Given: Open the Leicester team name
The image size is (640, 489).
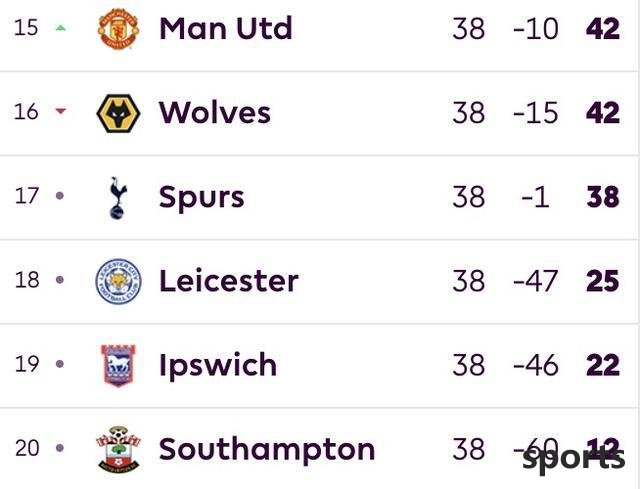Looking at the screenshot, I should [229, 281].
